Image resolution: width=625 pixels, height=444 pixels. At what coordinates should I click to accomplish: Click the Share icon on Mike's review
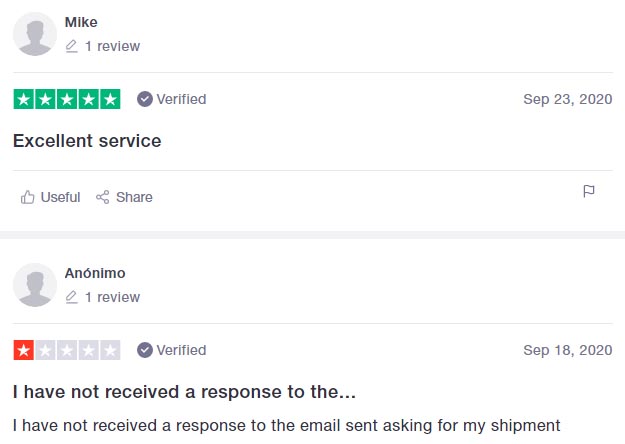point(102,197)
